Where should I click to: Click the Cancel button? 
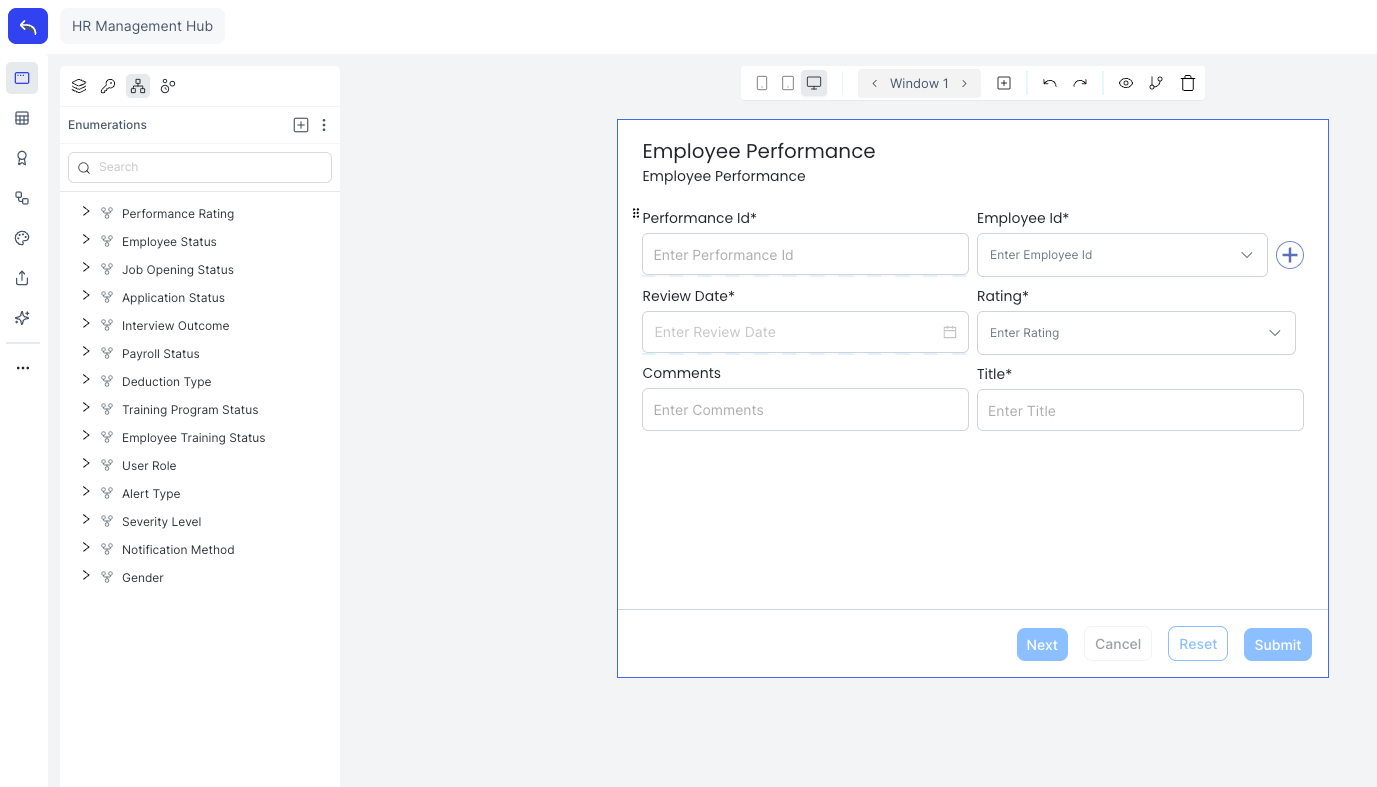point(1117,644)
